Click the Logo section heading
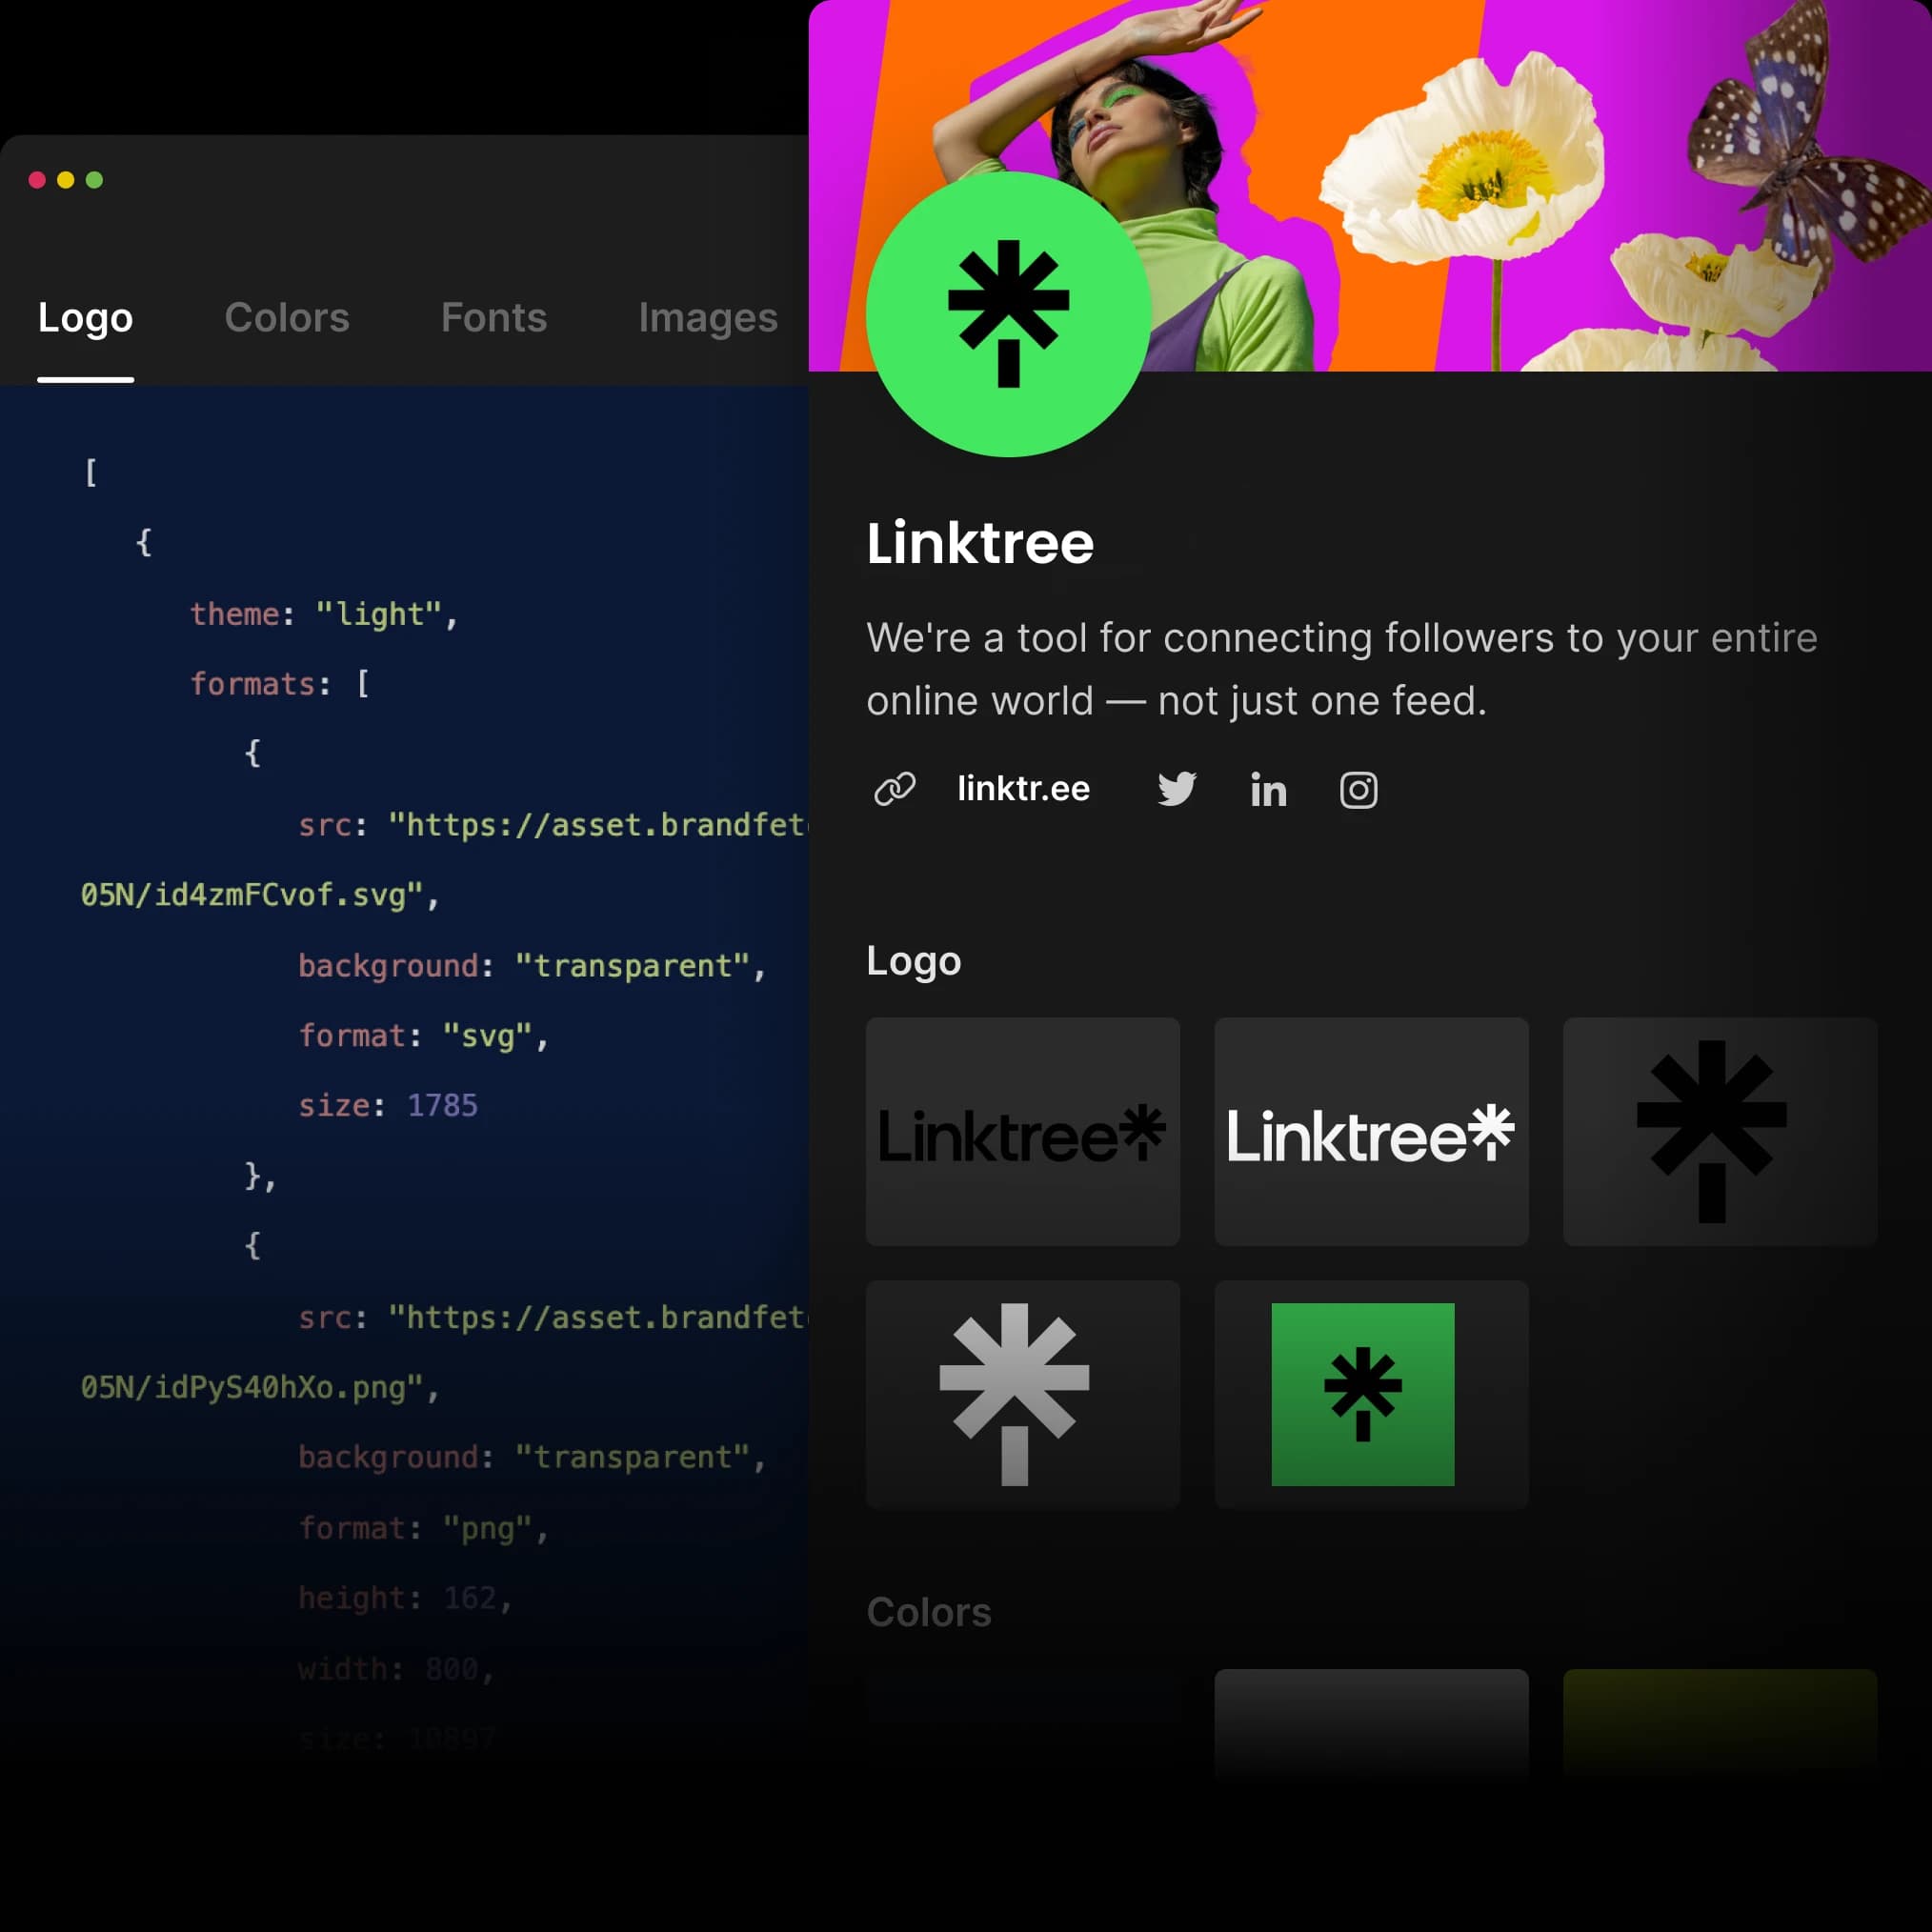1932x1932 pixels. click(914, 961)
